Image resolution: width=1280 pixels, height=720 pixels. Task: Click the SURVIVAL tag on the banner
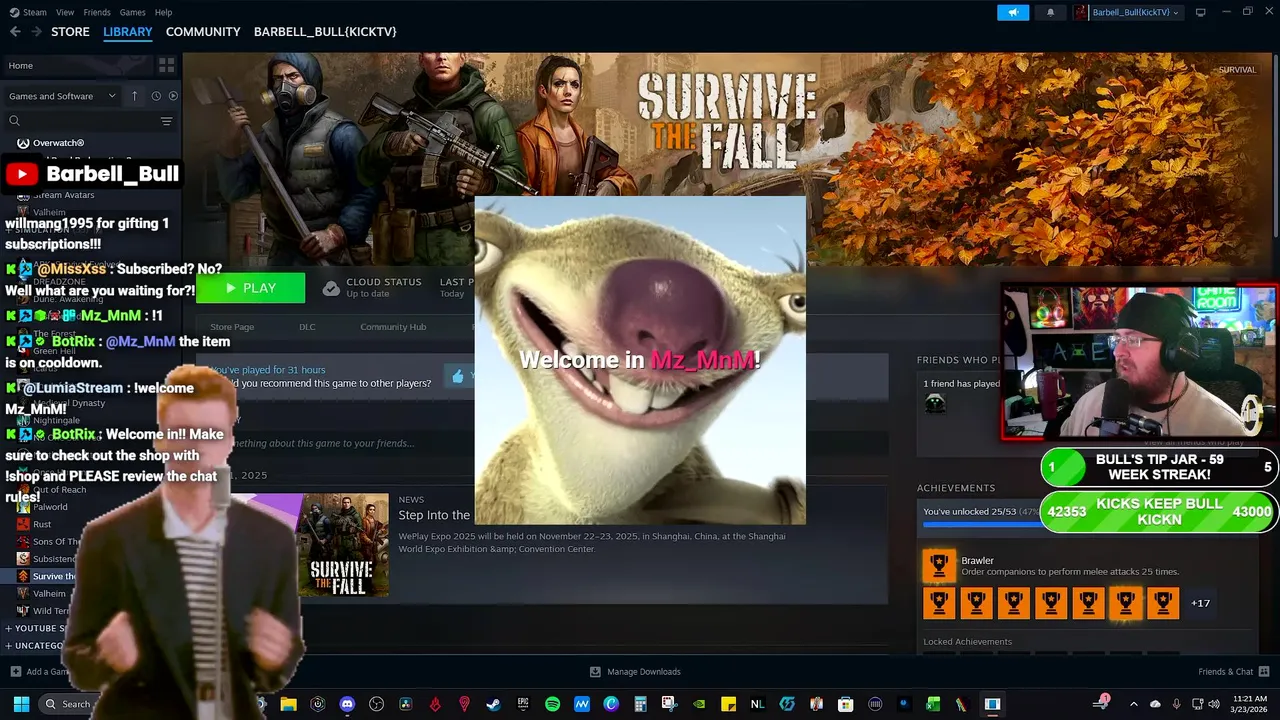pyautogui.click(x=1237, y=70)
